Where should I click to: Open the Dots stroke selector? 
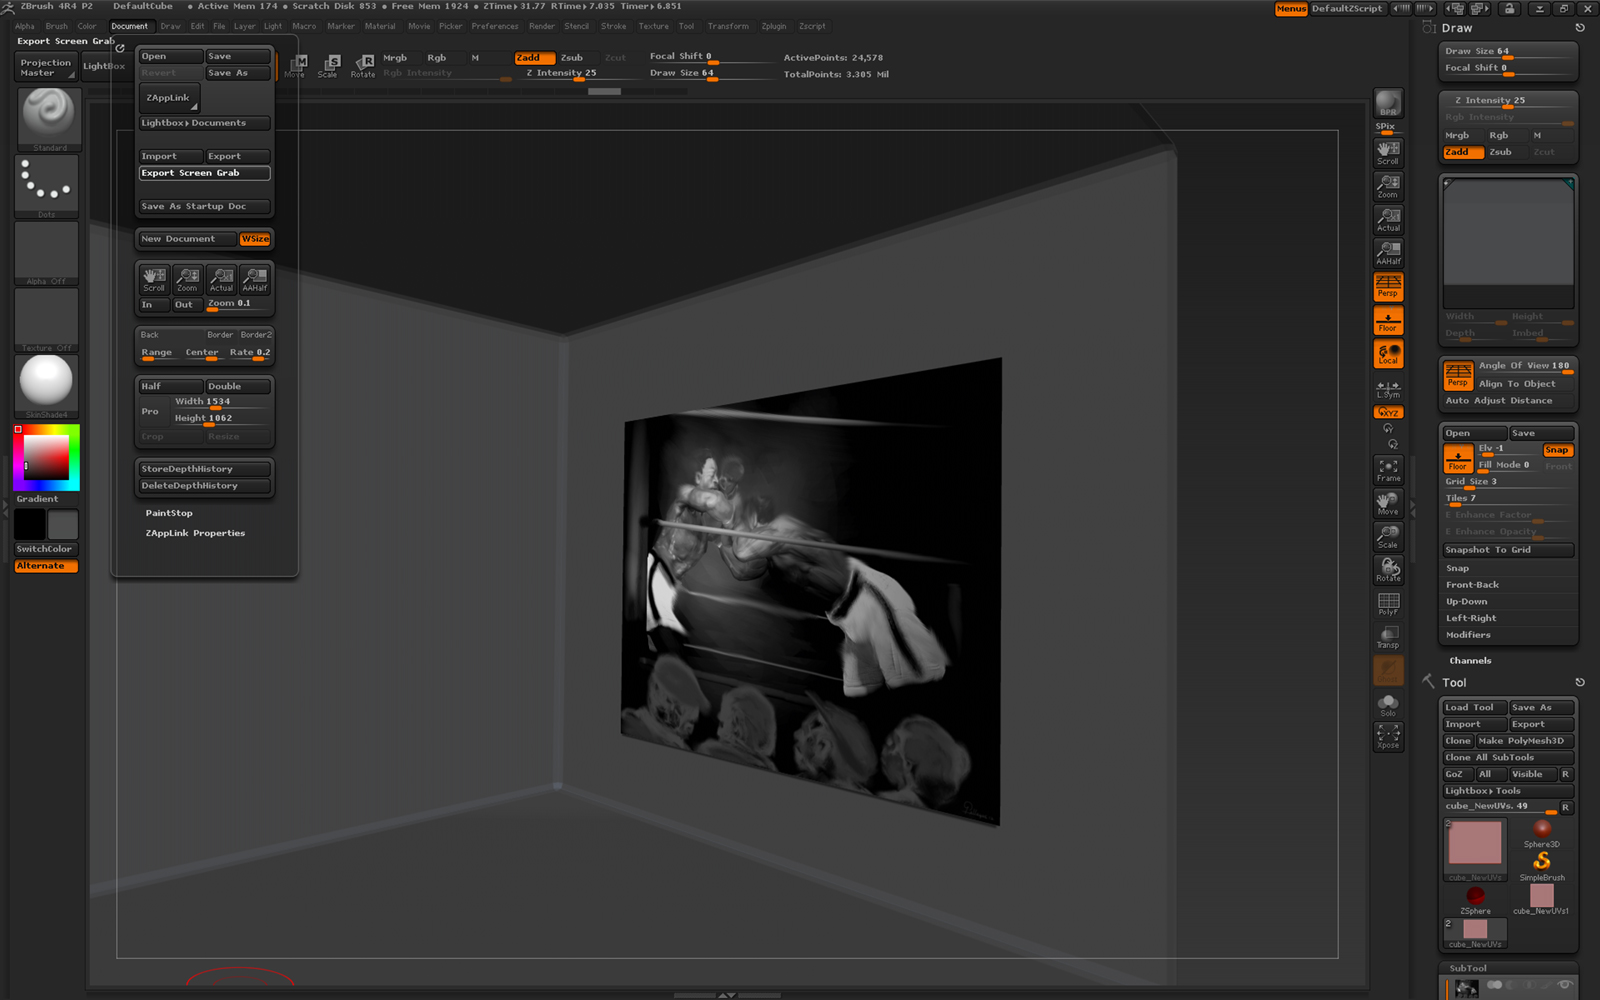[47, 186]
